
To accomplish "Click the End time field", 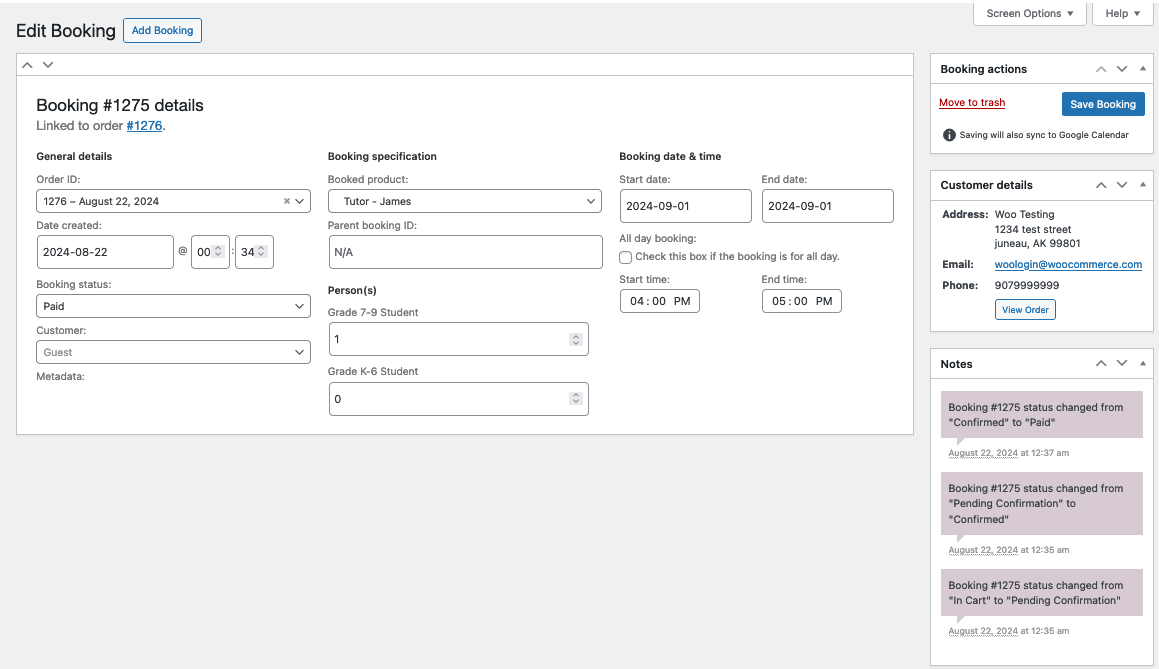I will [801, 301].
